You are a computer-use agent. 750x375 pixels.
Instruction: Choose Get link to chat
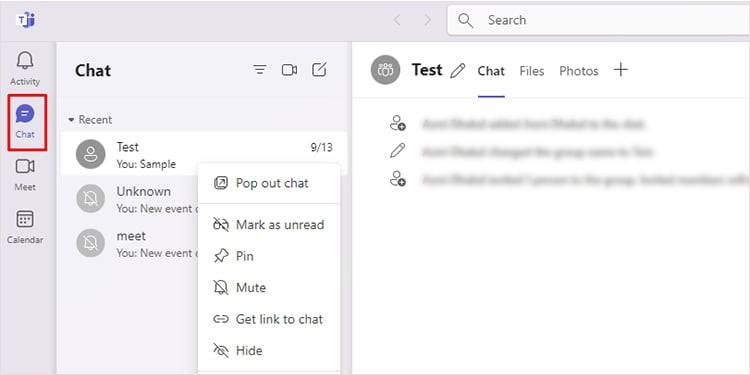pos(269,319)
